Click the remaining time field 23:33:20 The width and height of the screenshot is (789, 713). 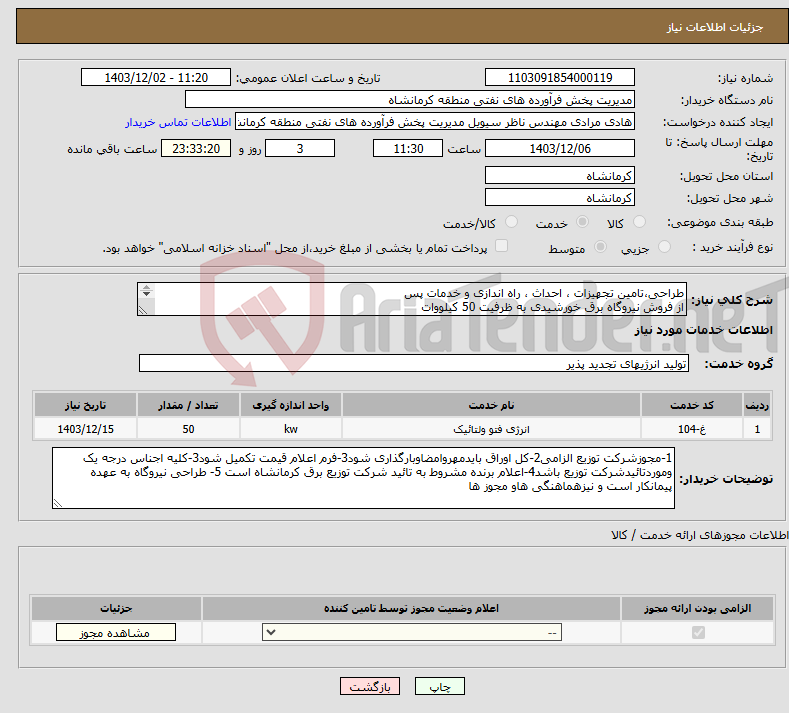pyautogui.click(x=196, y=148)
